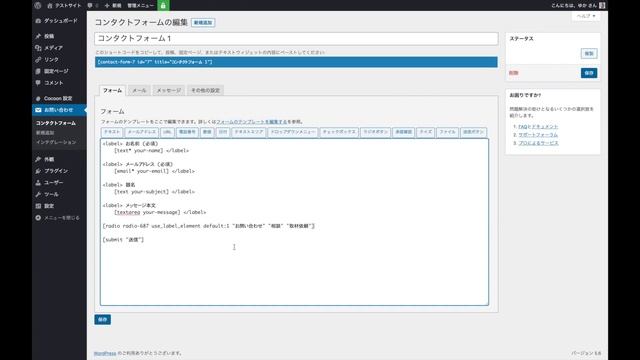Click the radio-687 tag line in editor
This screenshot has width=640, height=360.
[x=209, y=226]
